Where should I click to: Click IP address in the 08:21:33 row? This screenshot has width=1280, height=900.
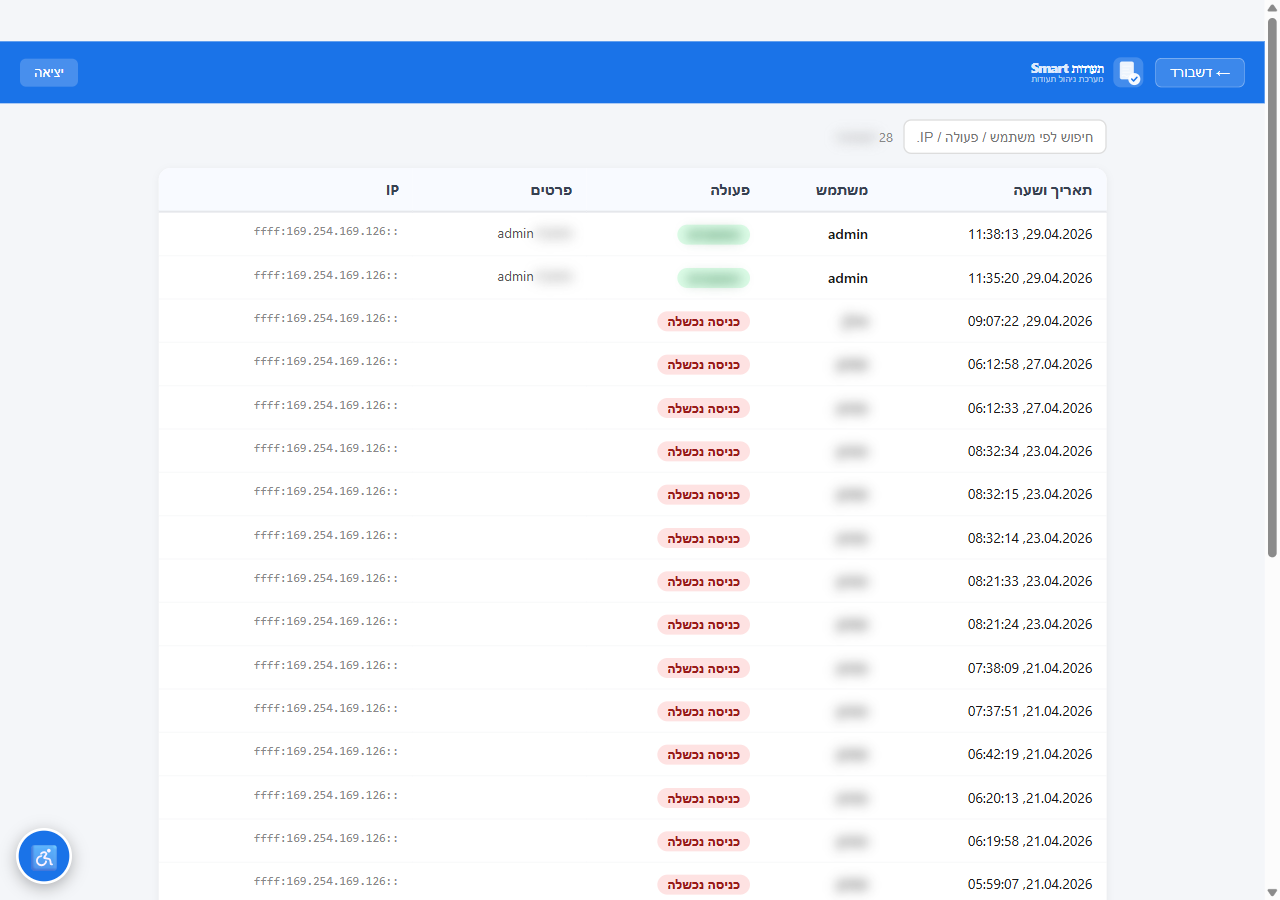(326, 578)
